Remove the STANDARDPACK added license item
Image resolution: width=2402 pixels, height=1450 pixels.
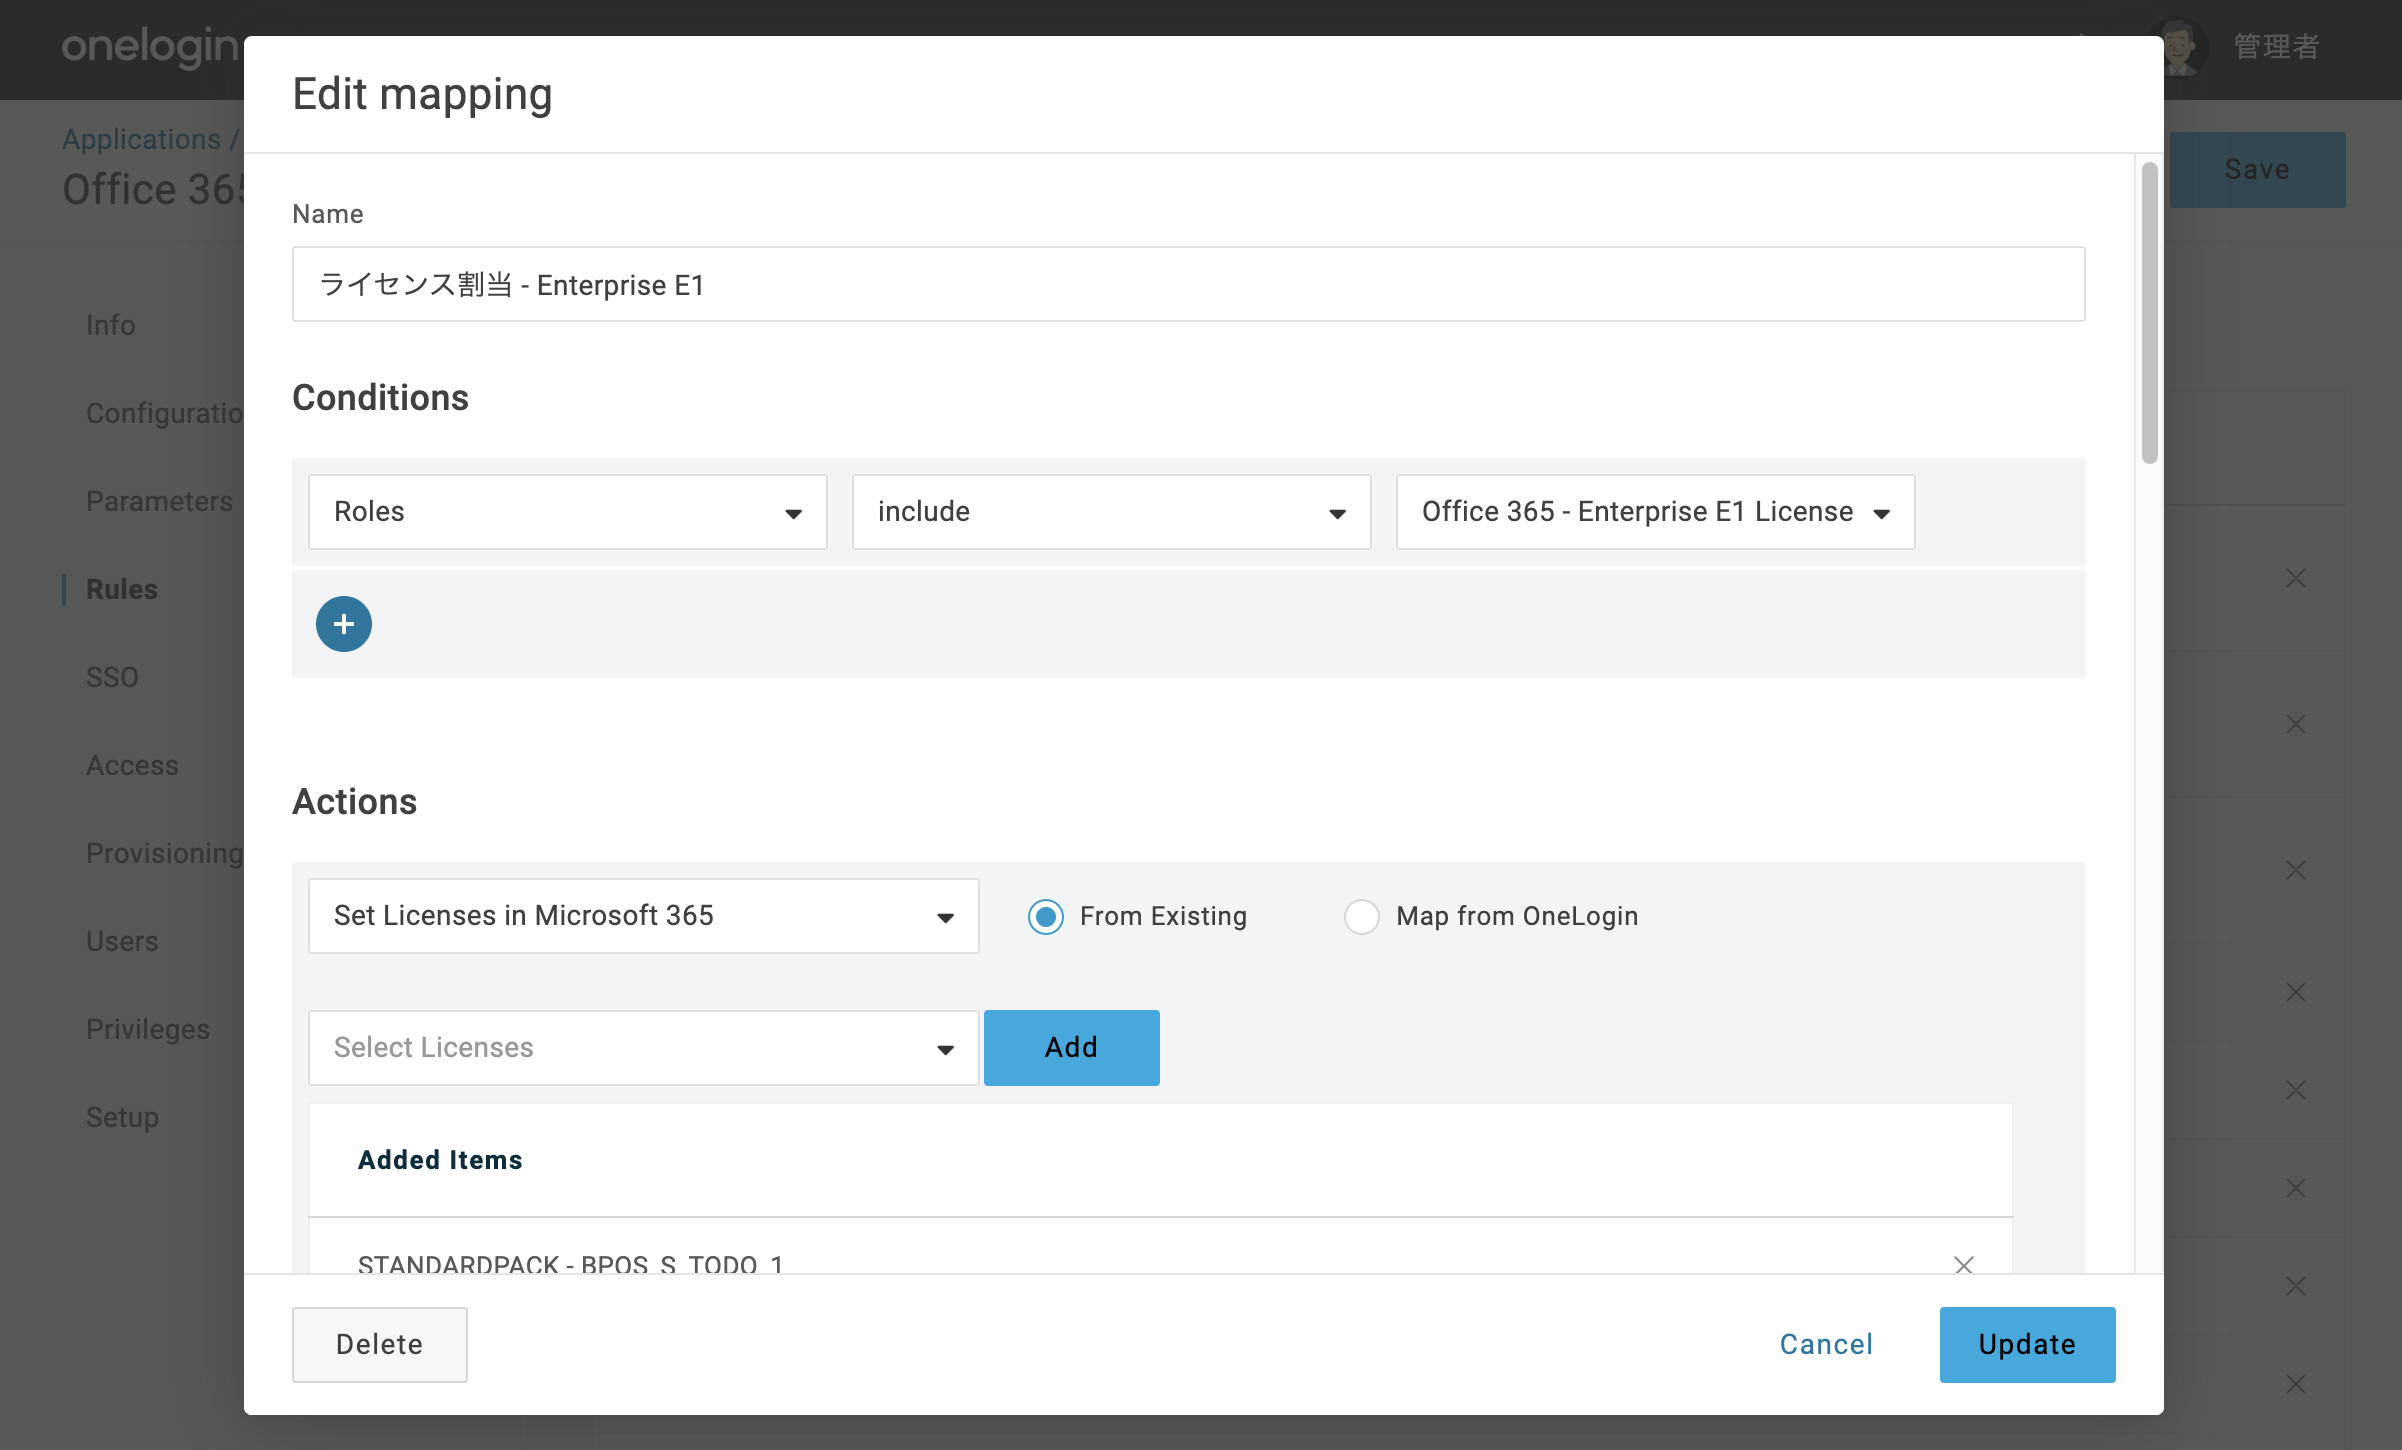tap(1964, 1265)
